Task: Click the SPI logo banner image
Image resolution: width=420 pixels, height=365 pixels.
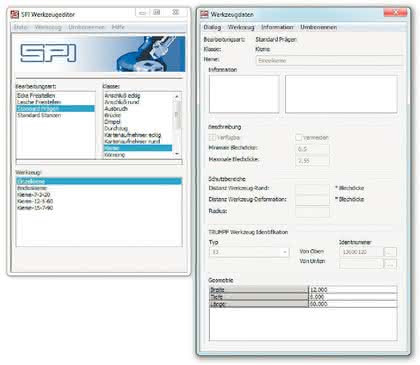Action: [x=100, y=54]
